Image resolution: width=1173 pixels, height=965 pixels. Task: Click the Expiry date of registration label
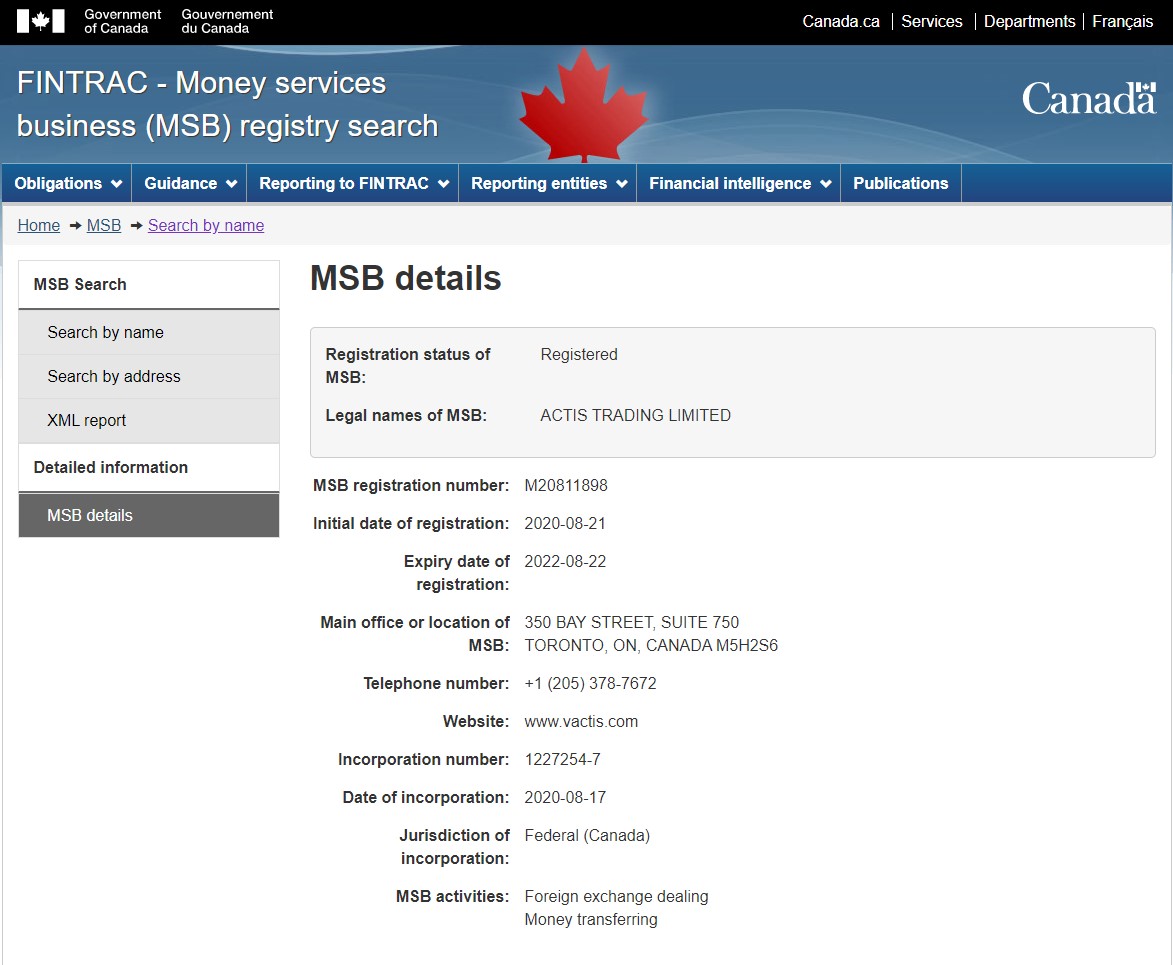(x=456, y=573)
